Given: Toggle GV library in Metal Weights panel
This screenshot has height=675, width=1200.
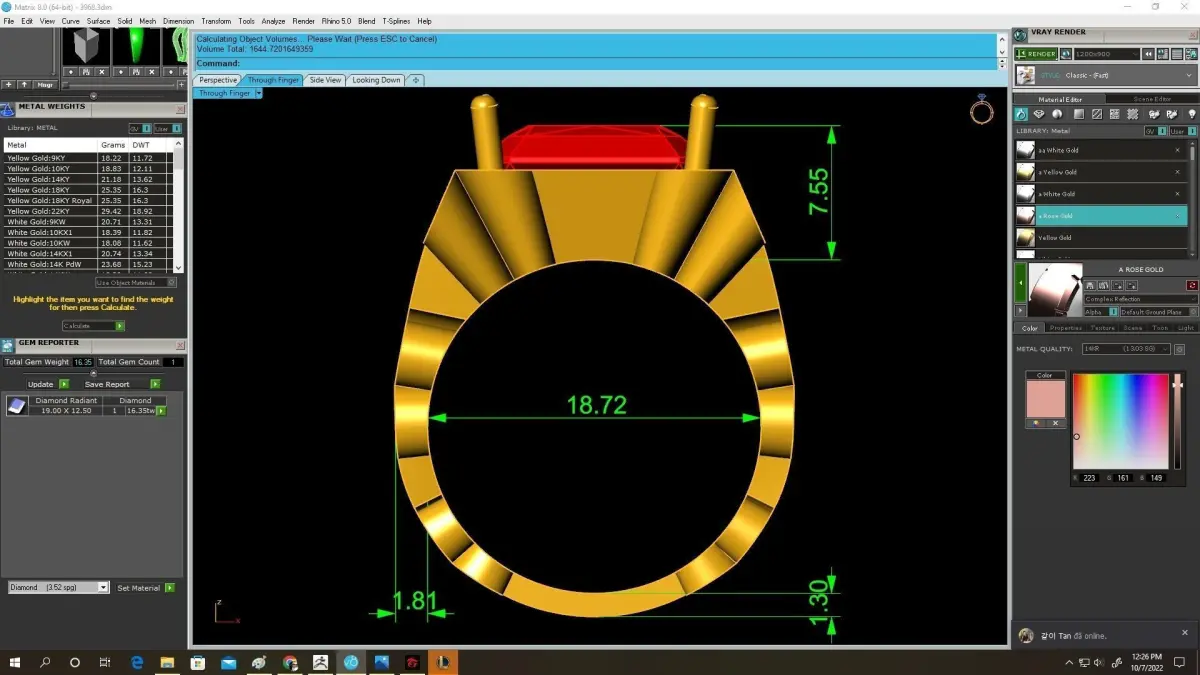Looking at the screenshot, I should point(138,128).
